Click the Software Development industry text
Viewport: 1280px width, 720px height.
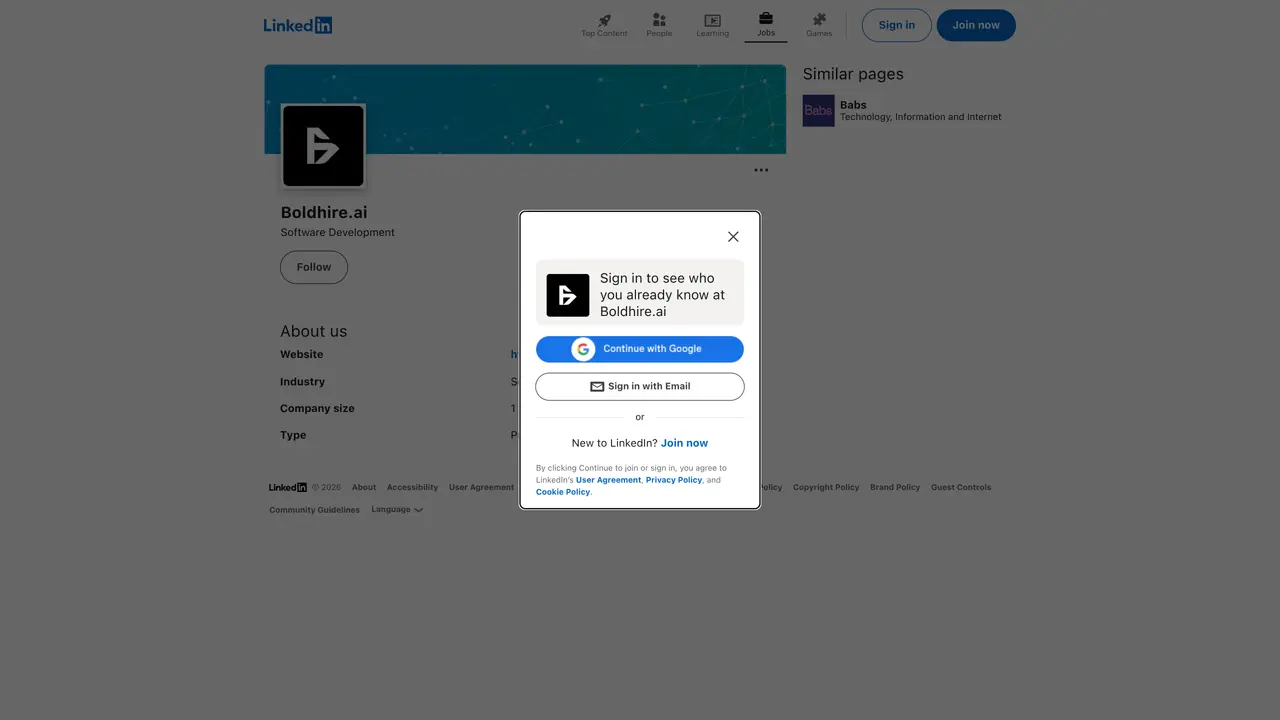pos(338,233)
